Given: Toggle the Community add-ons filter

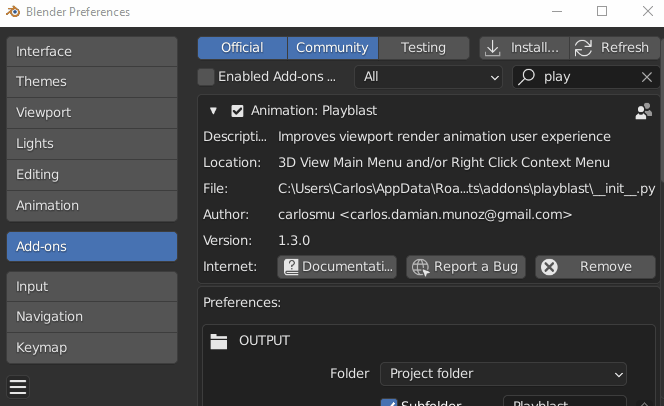Looking at the screenshot, I should [332, 47].
